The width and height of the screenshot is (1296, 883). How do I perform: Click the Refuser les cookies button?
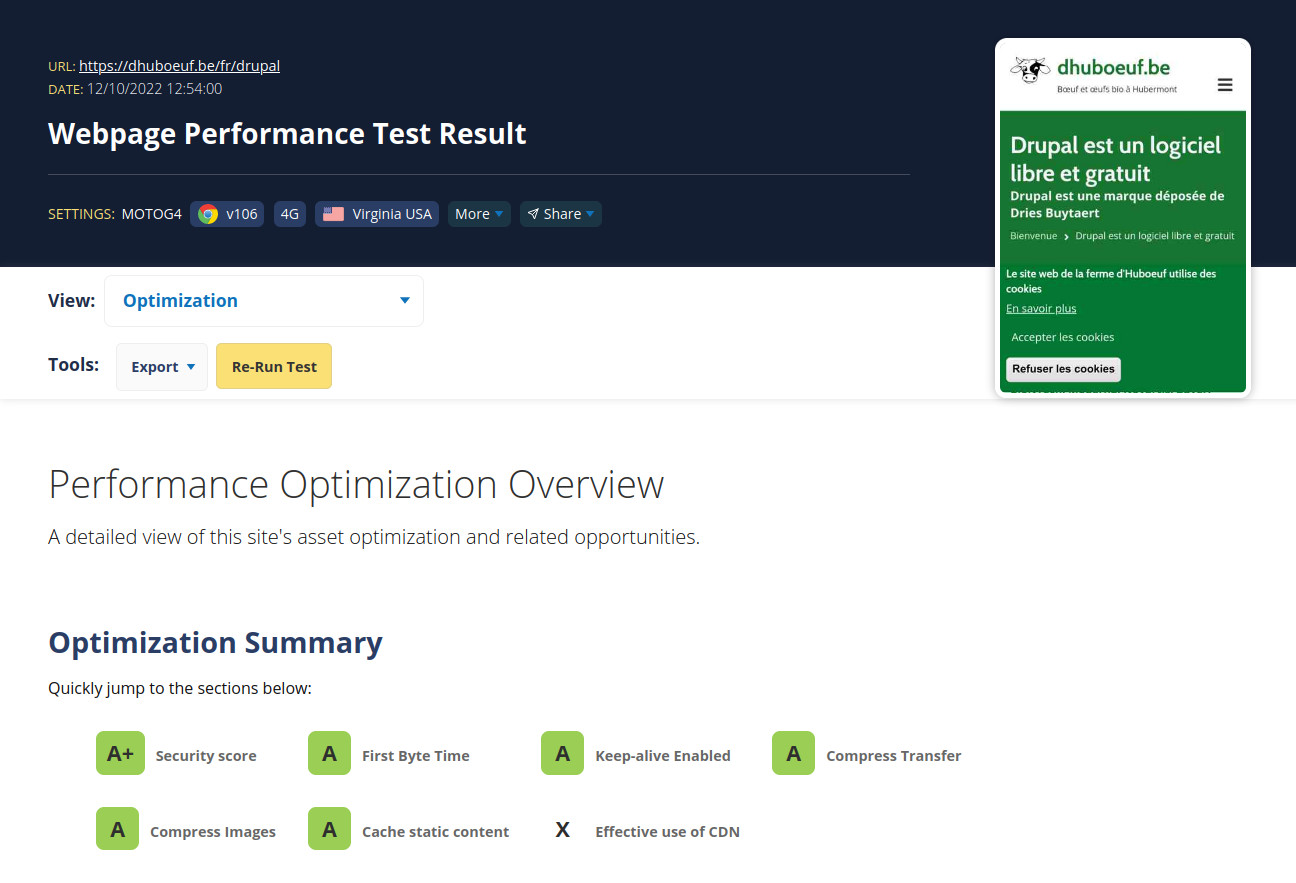pos(1062,369)
